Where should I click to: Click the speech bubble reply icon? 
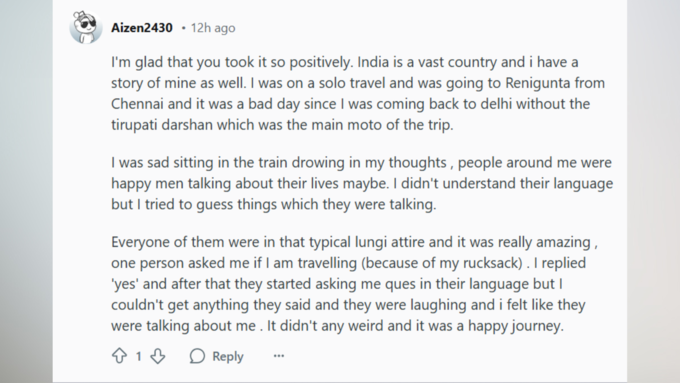click(x=197, y=356)
